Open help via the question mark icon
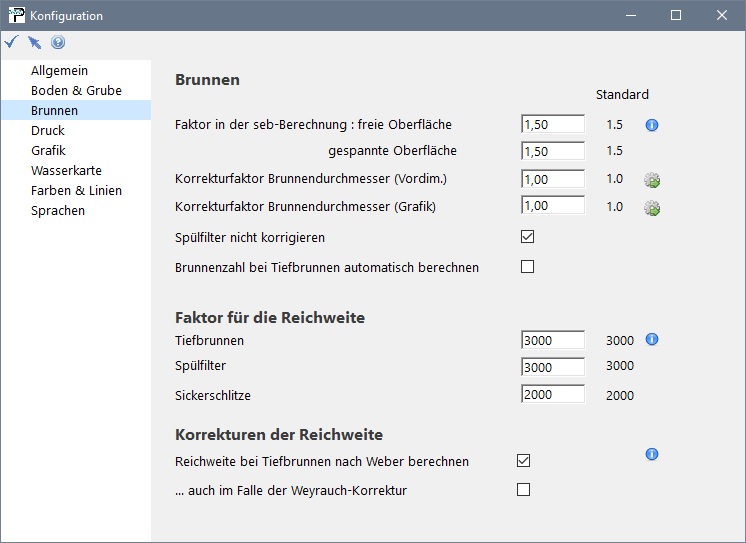 (x=58, y=43)
